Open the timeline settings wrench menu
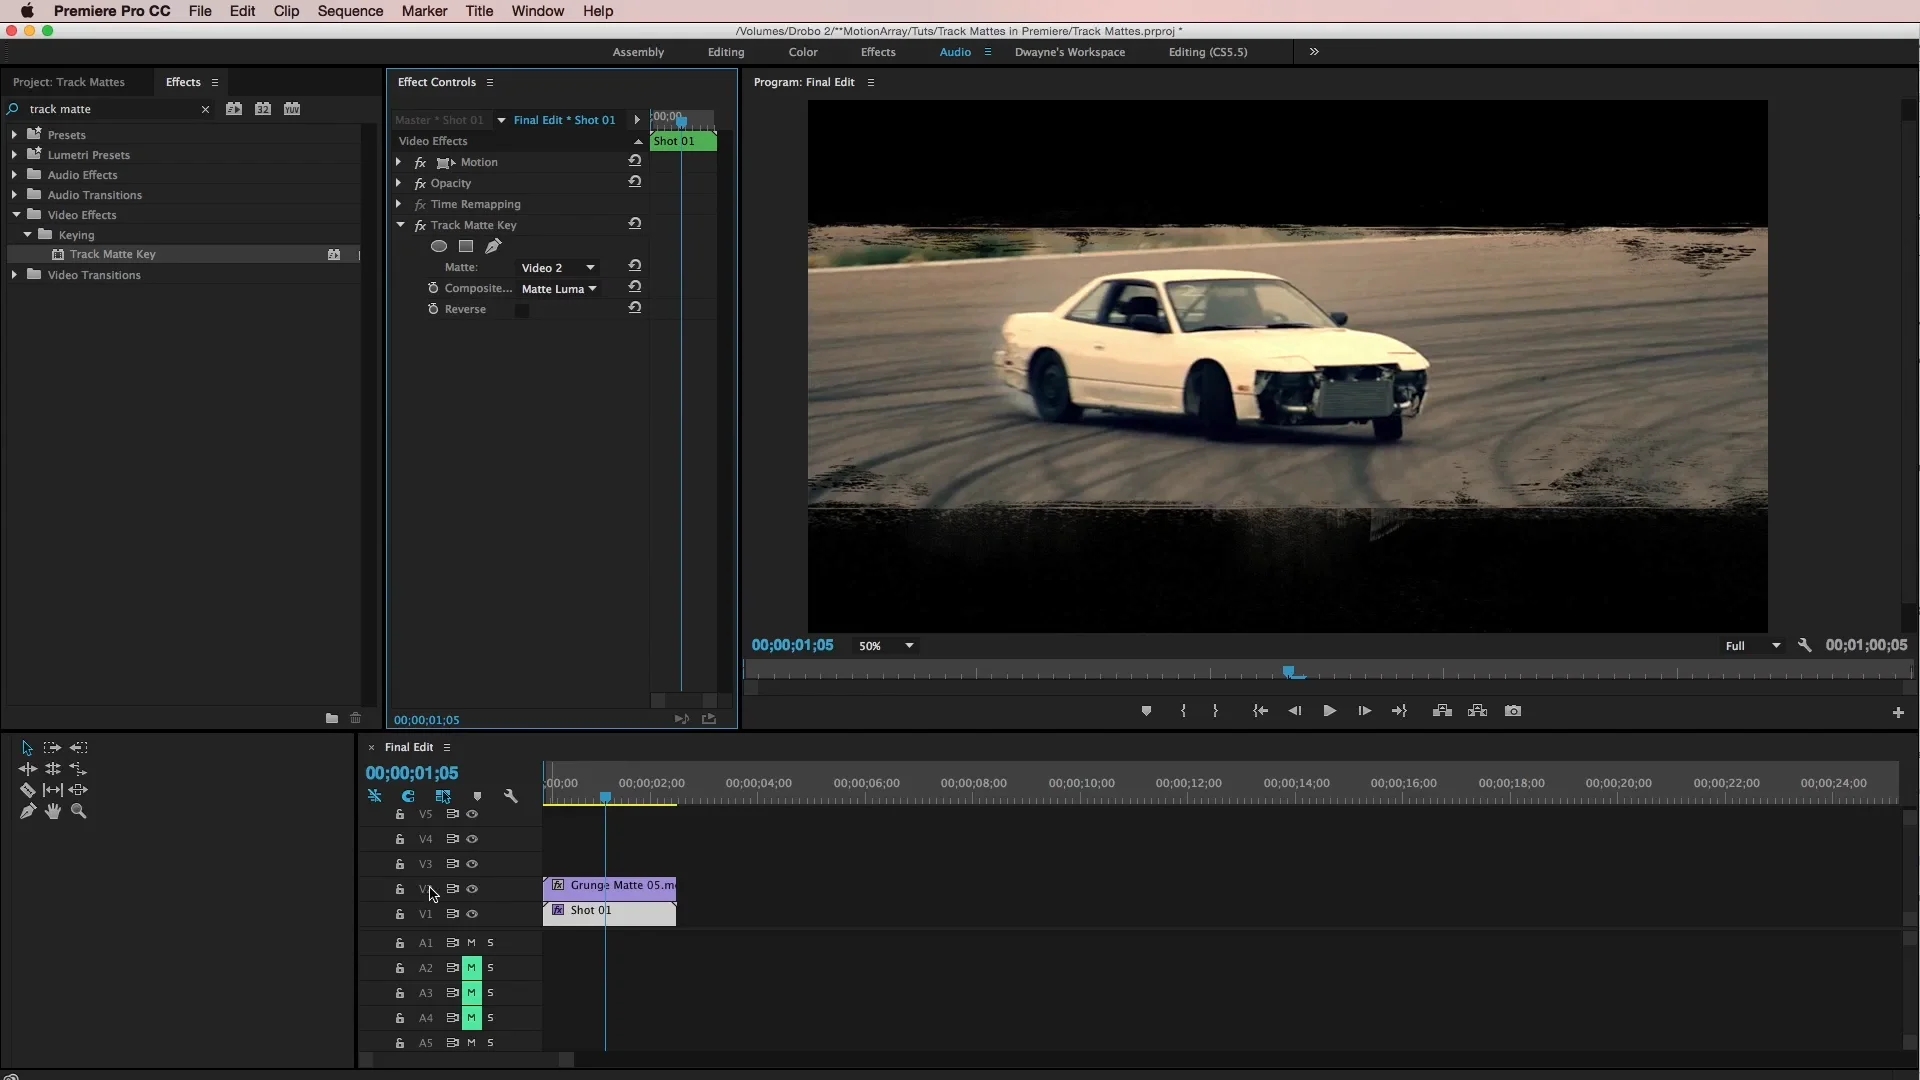Viewport: 1920px width, 1080px height. pyautogui.click(x=511, y=795)
